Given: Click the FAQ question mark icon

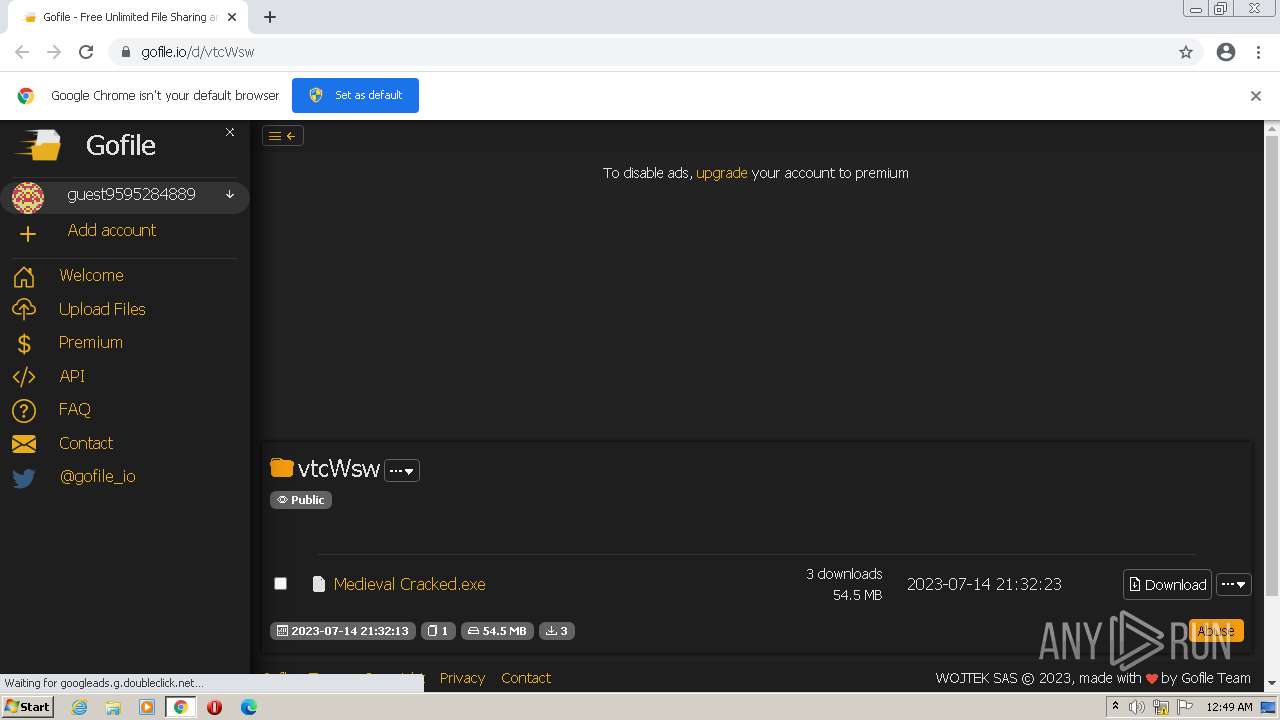Looking at the screenshot, I should tap(24, 411).
